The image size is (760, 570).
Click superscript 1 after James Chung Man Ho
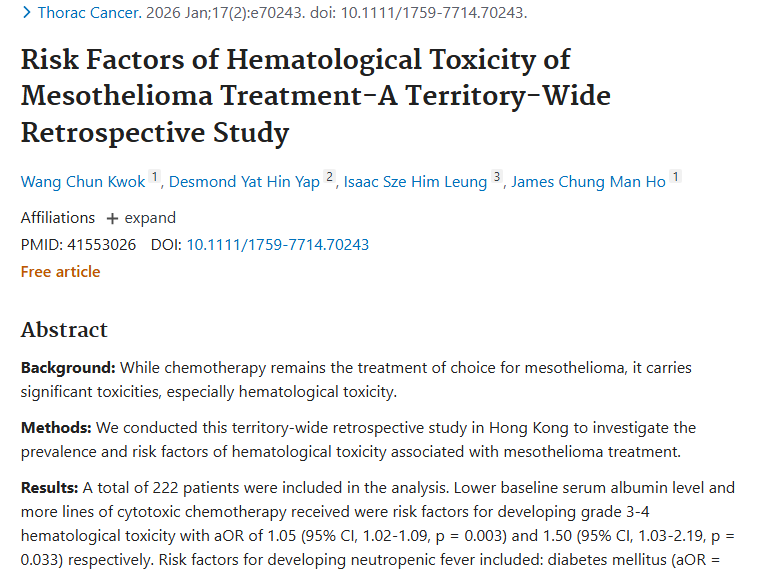(675, 178)
